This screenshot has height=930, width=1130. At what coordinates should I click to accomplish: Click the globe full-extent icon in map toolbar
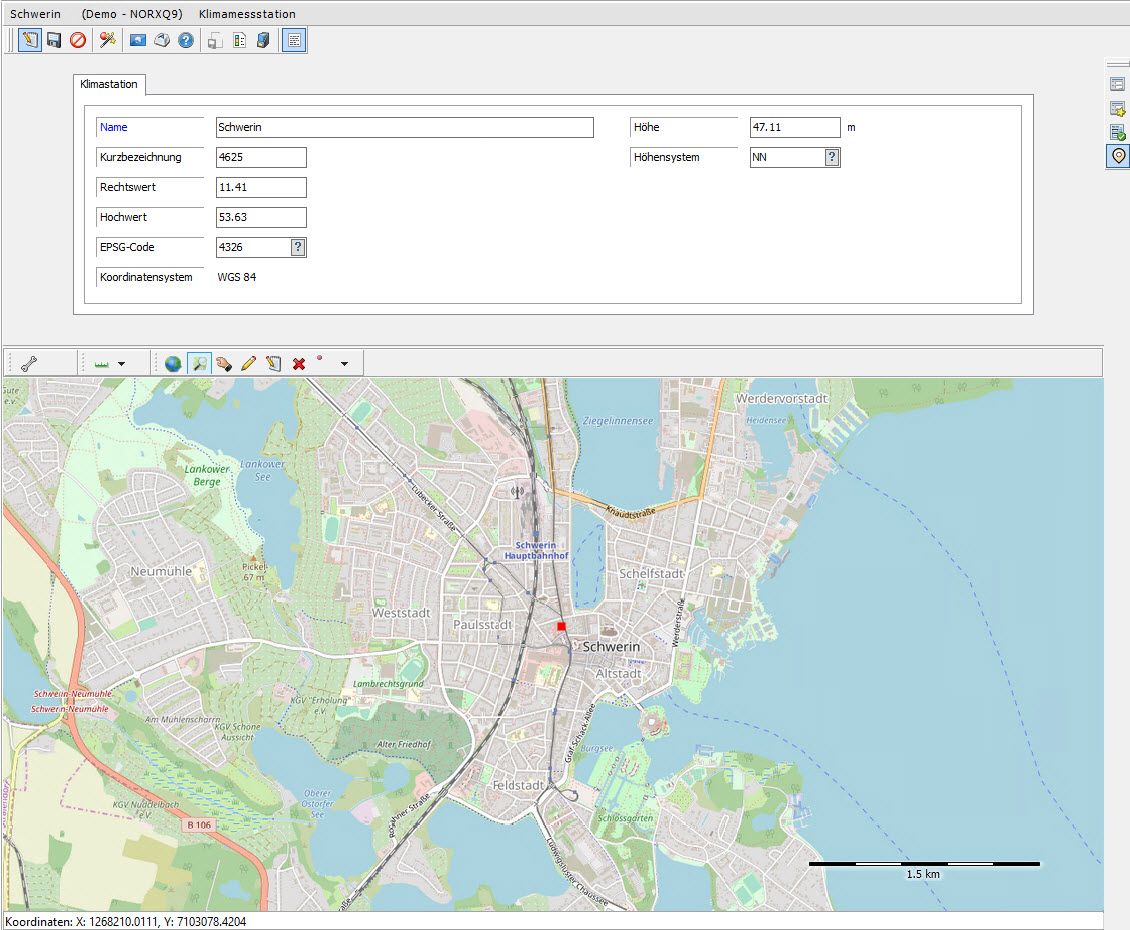[173, 364]
